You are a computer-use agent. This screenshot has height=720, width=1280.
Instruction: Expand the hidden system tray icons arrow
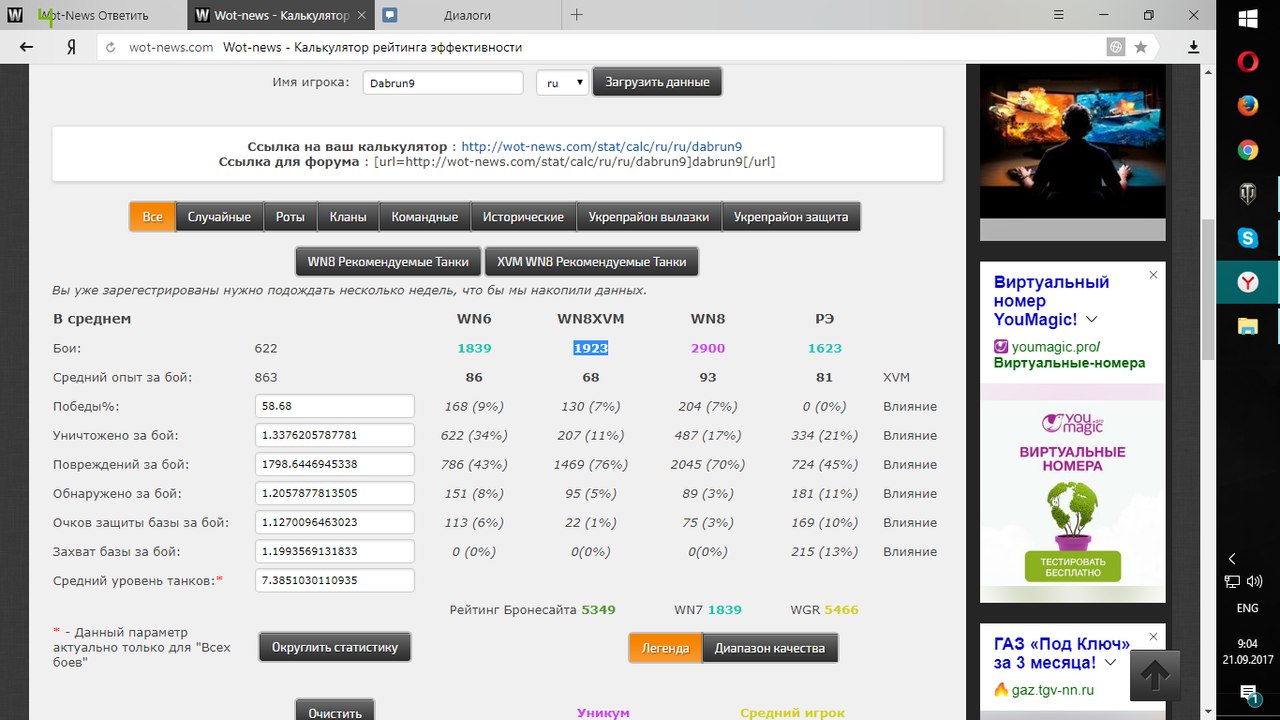click(1232, 559)
